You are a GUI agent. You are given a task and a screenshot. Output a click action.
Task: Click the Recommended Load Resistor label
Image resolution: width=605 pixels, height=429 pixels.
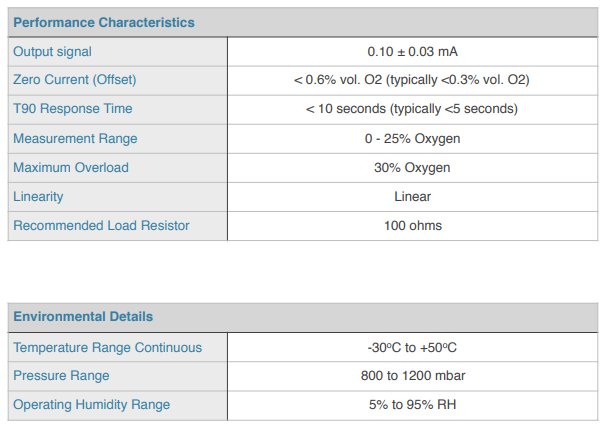tap(101, 225)
